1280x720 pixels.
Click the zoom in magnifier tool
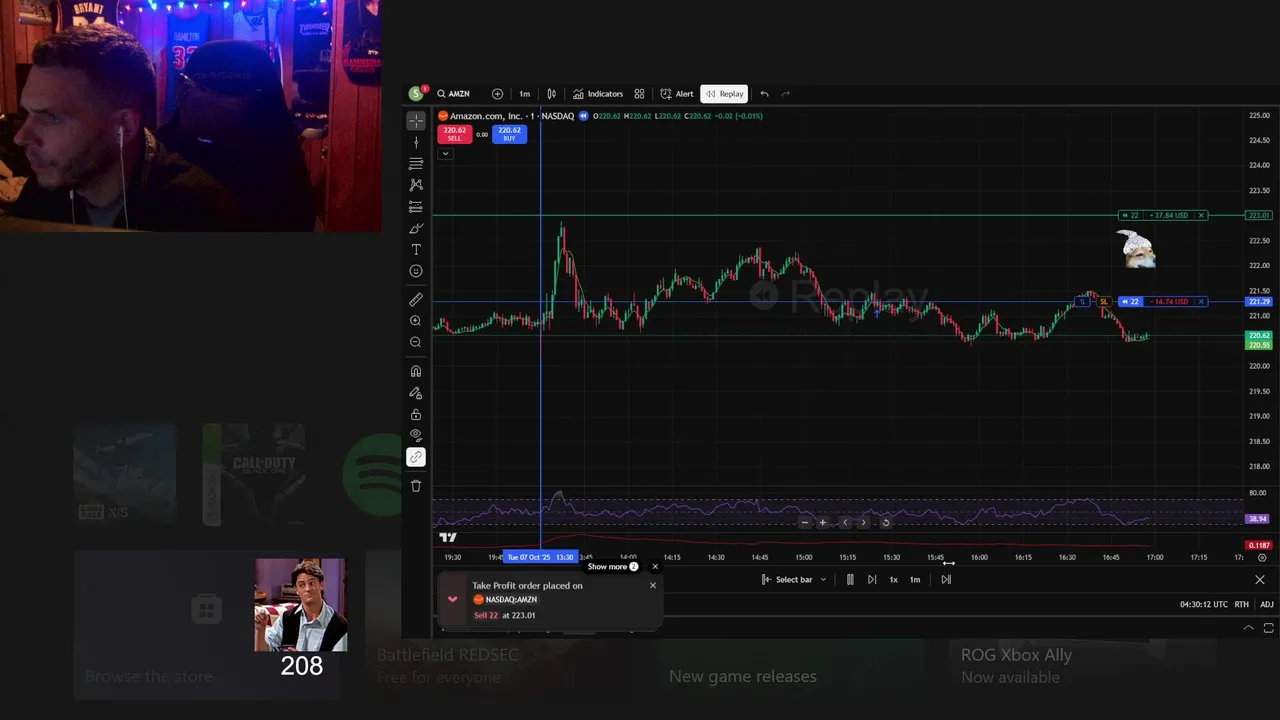click(416, 321)
